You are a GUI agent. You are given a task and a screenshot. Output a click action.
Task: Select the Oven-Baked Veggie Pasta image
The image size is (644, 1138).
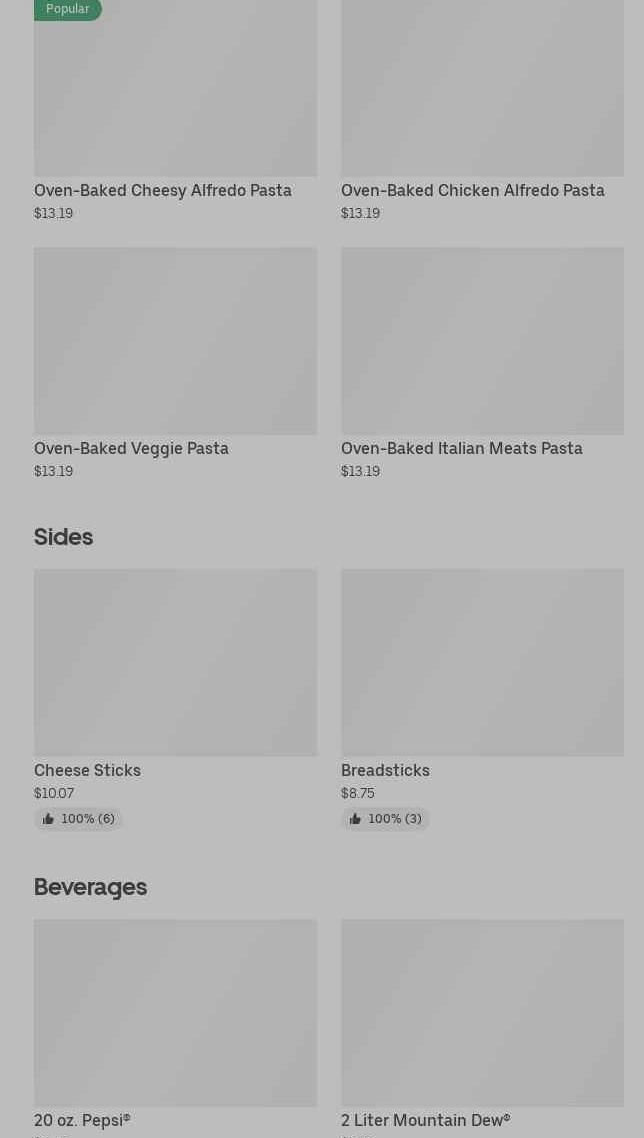click(175, 341)
